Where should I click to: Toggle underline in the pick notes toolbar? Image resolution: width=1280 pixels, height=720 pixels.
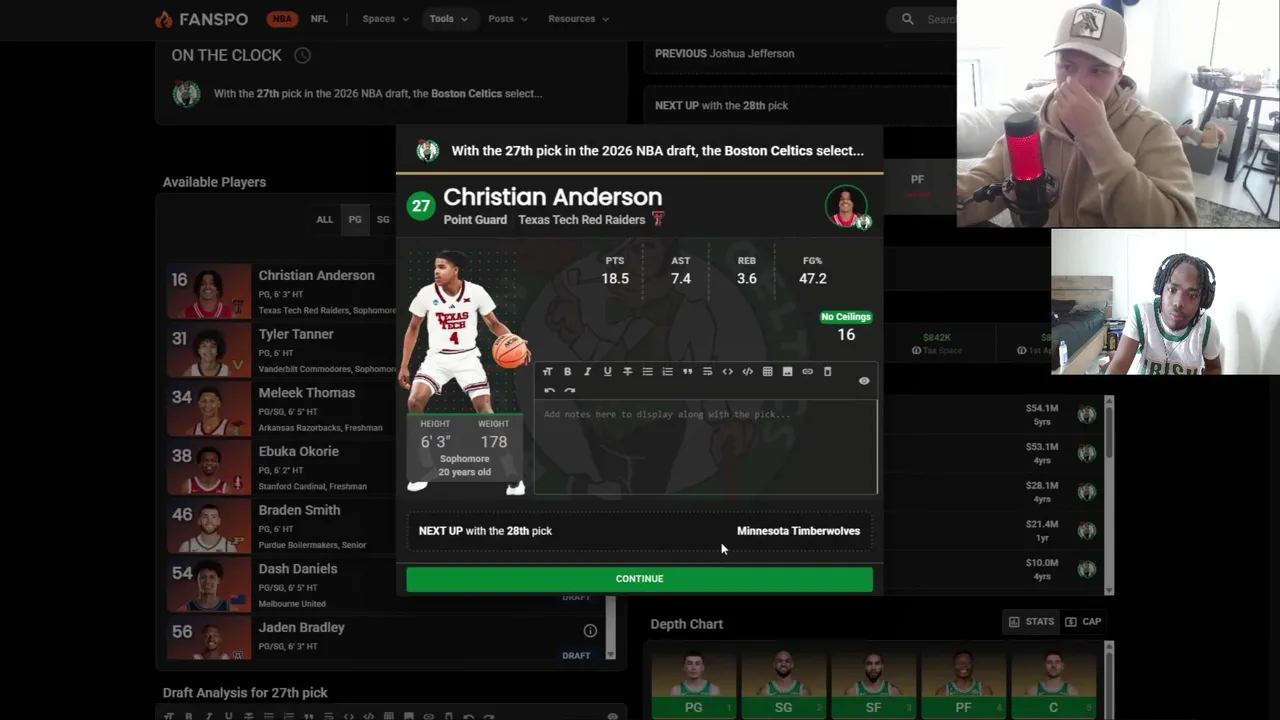tap(607, 372)
